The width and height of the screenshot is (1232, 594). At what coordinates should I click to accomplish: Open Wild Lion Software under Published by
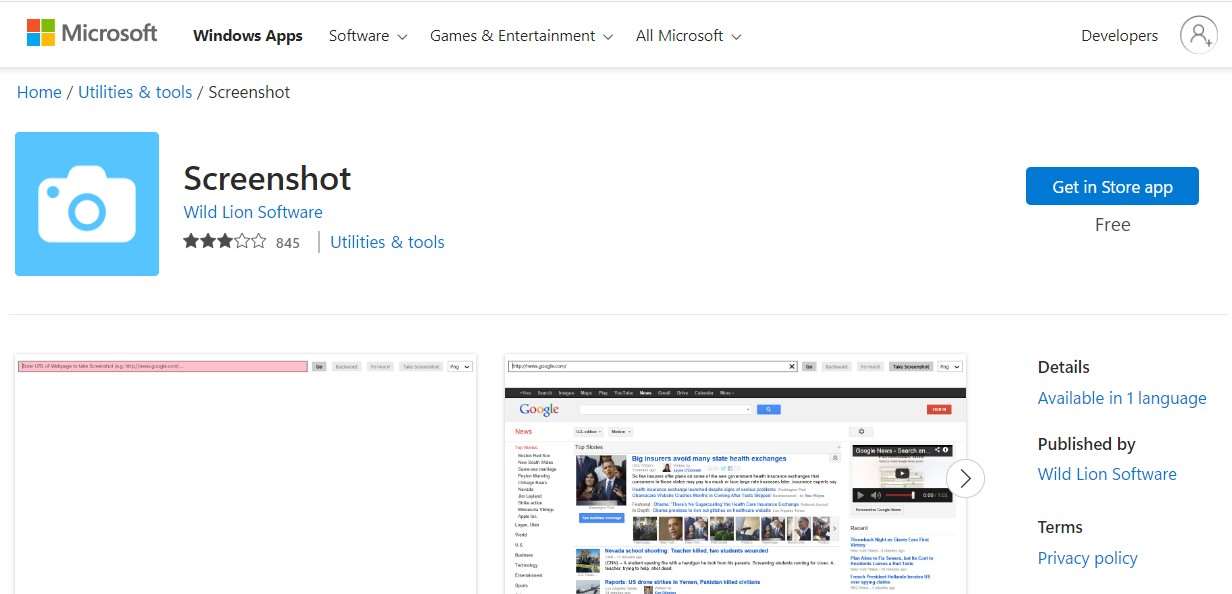click(1107, 474)
